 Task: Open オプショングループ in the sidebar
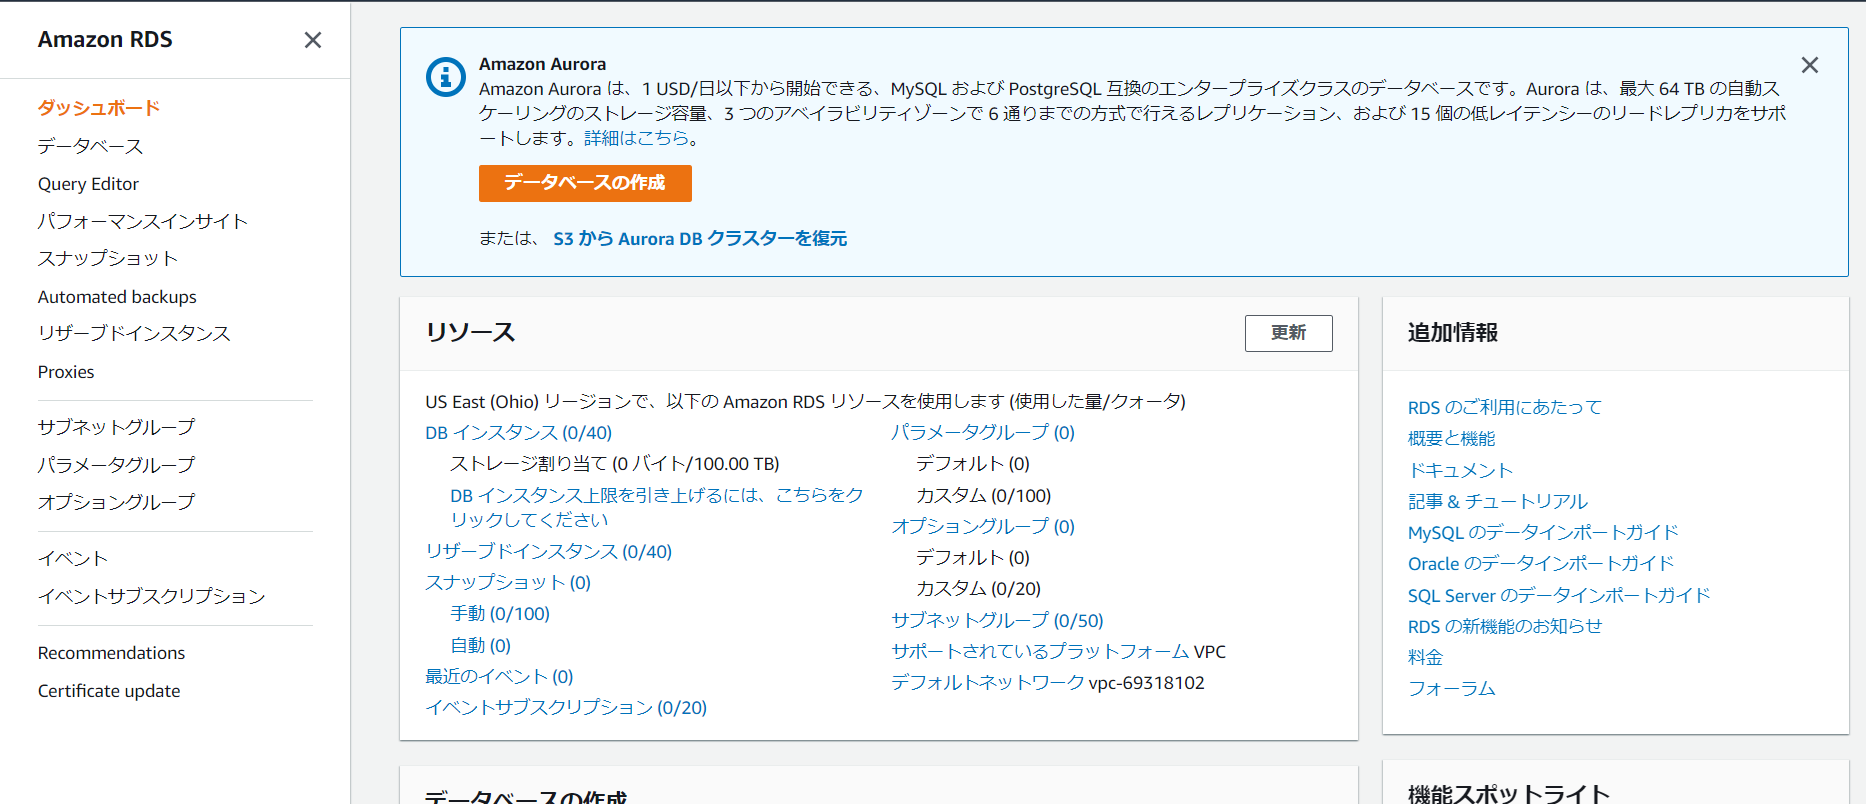pyautogui.click(x=116, y=502)
